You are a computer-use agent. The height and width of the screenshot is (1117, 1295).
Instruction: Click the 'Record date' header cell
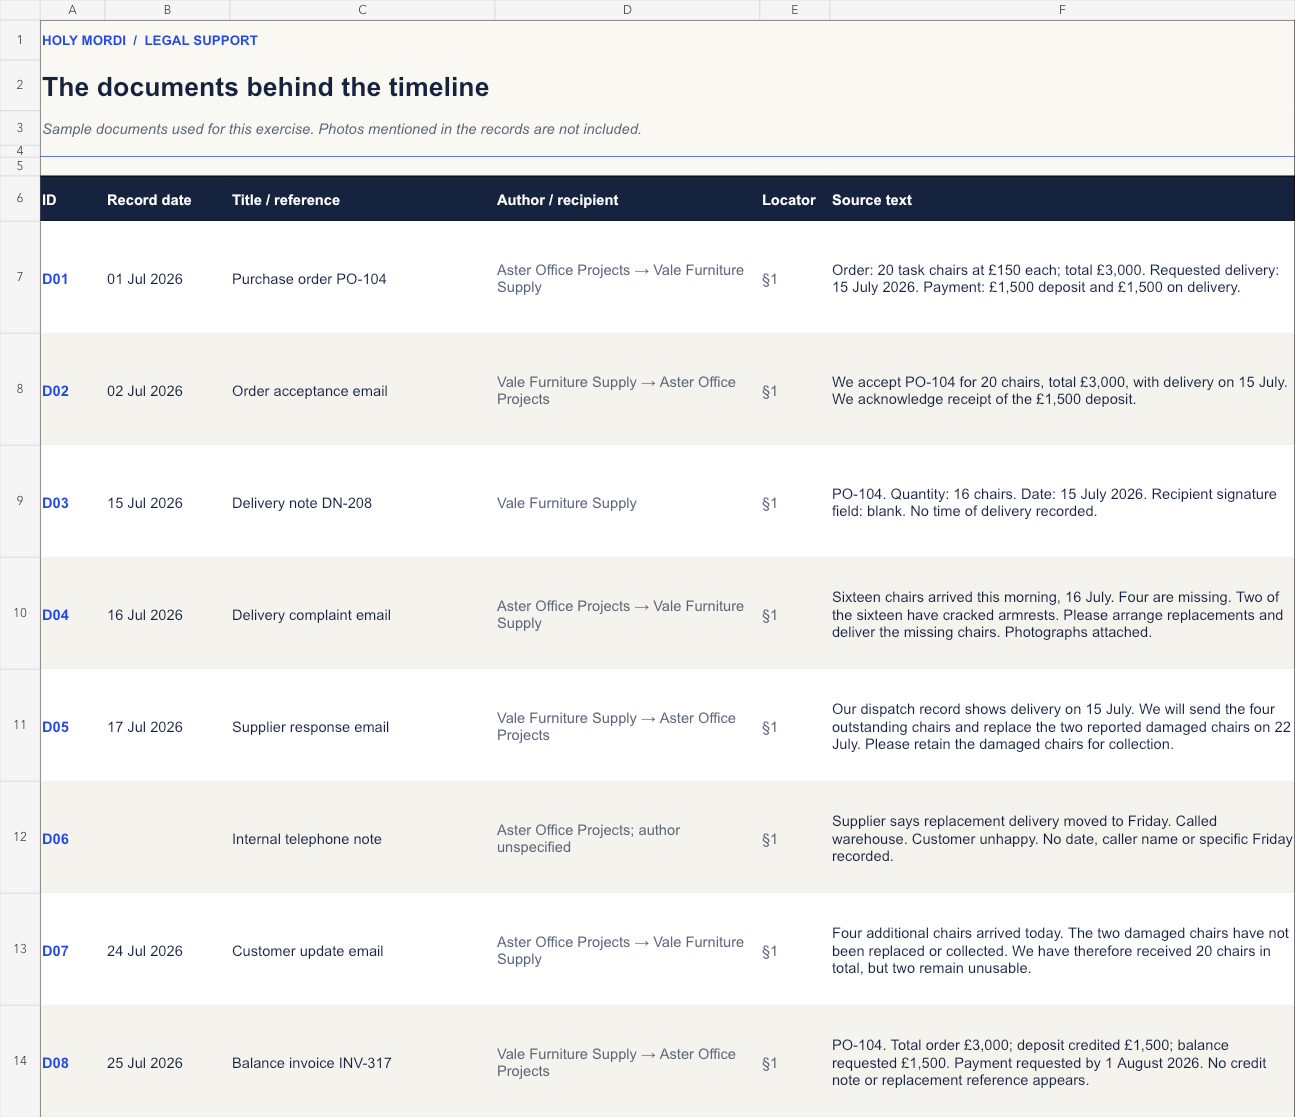[x=167, y=199]
